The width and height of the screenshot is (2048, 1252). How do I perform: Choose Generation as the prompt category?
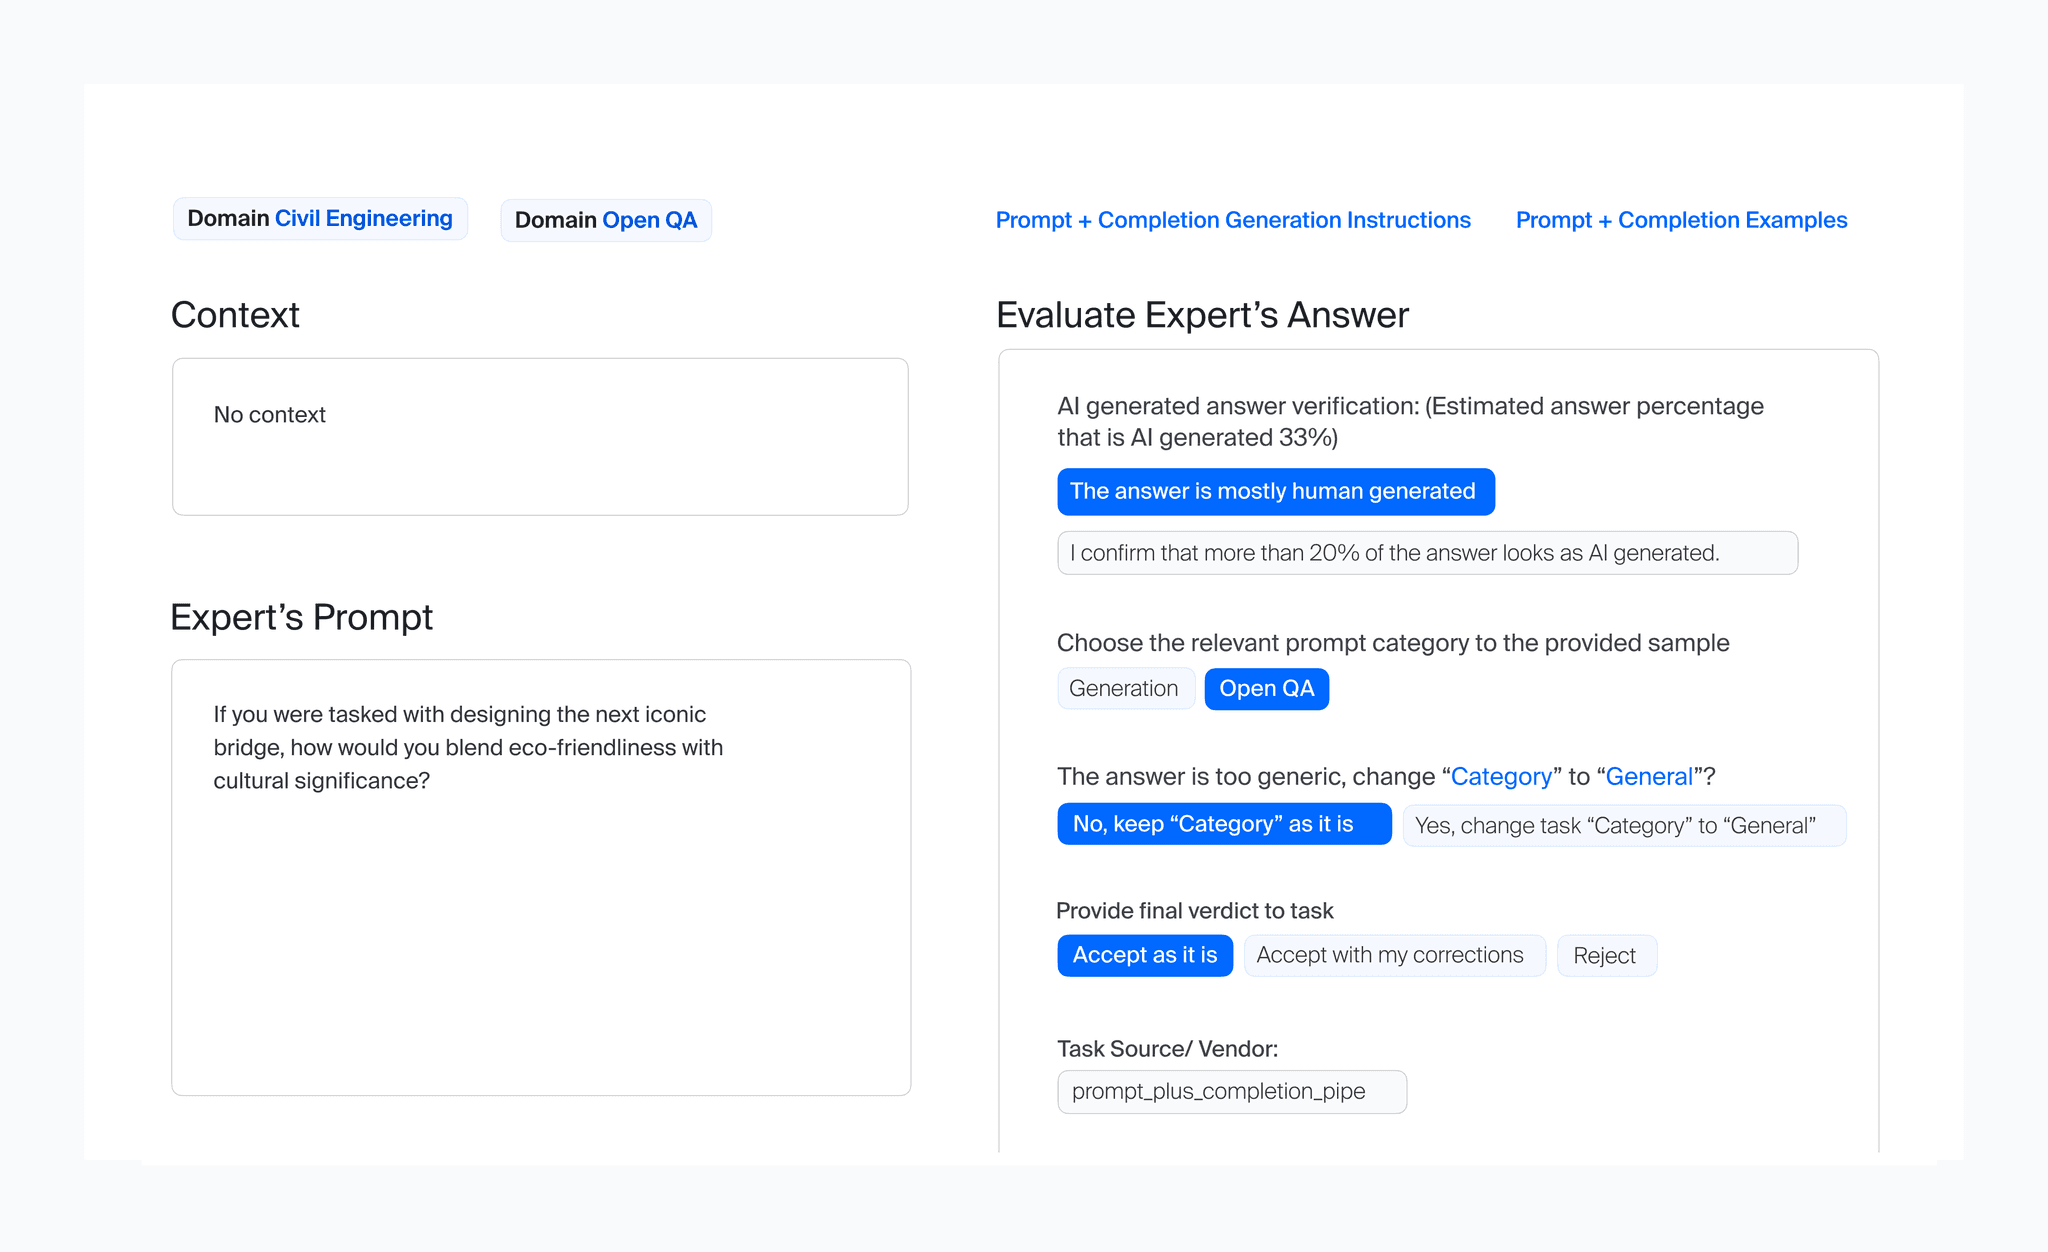tap(1125, 688)
